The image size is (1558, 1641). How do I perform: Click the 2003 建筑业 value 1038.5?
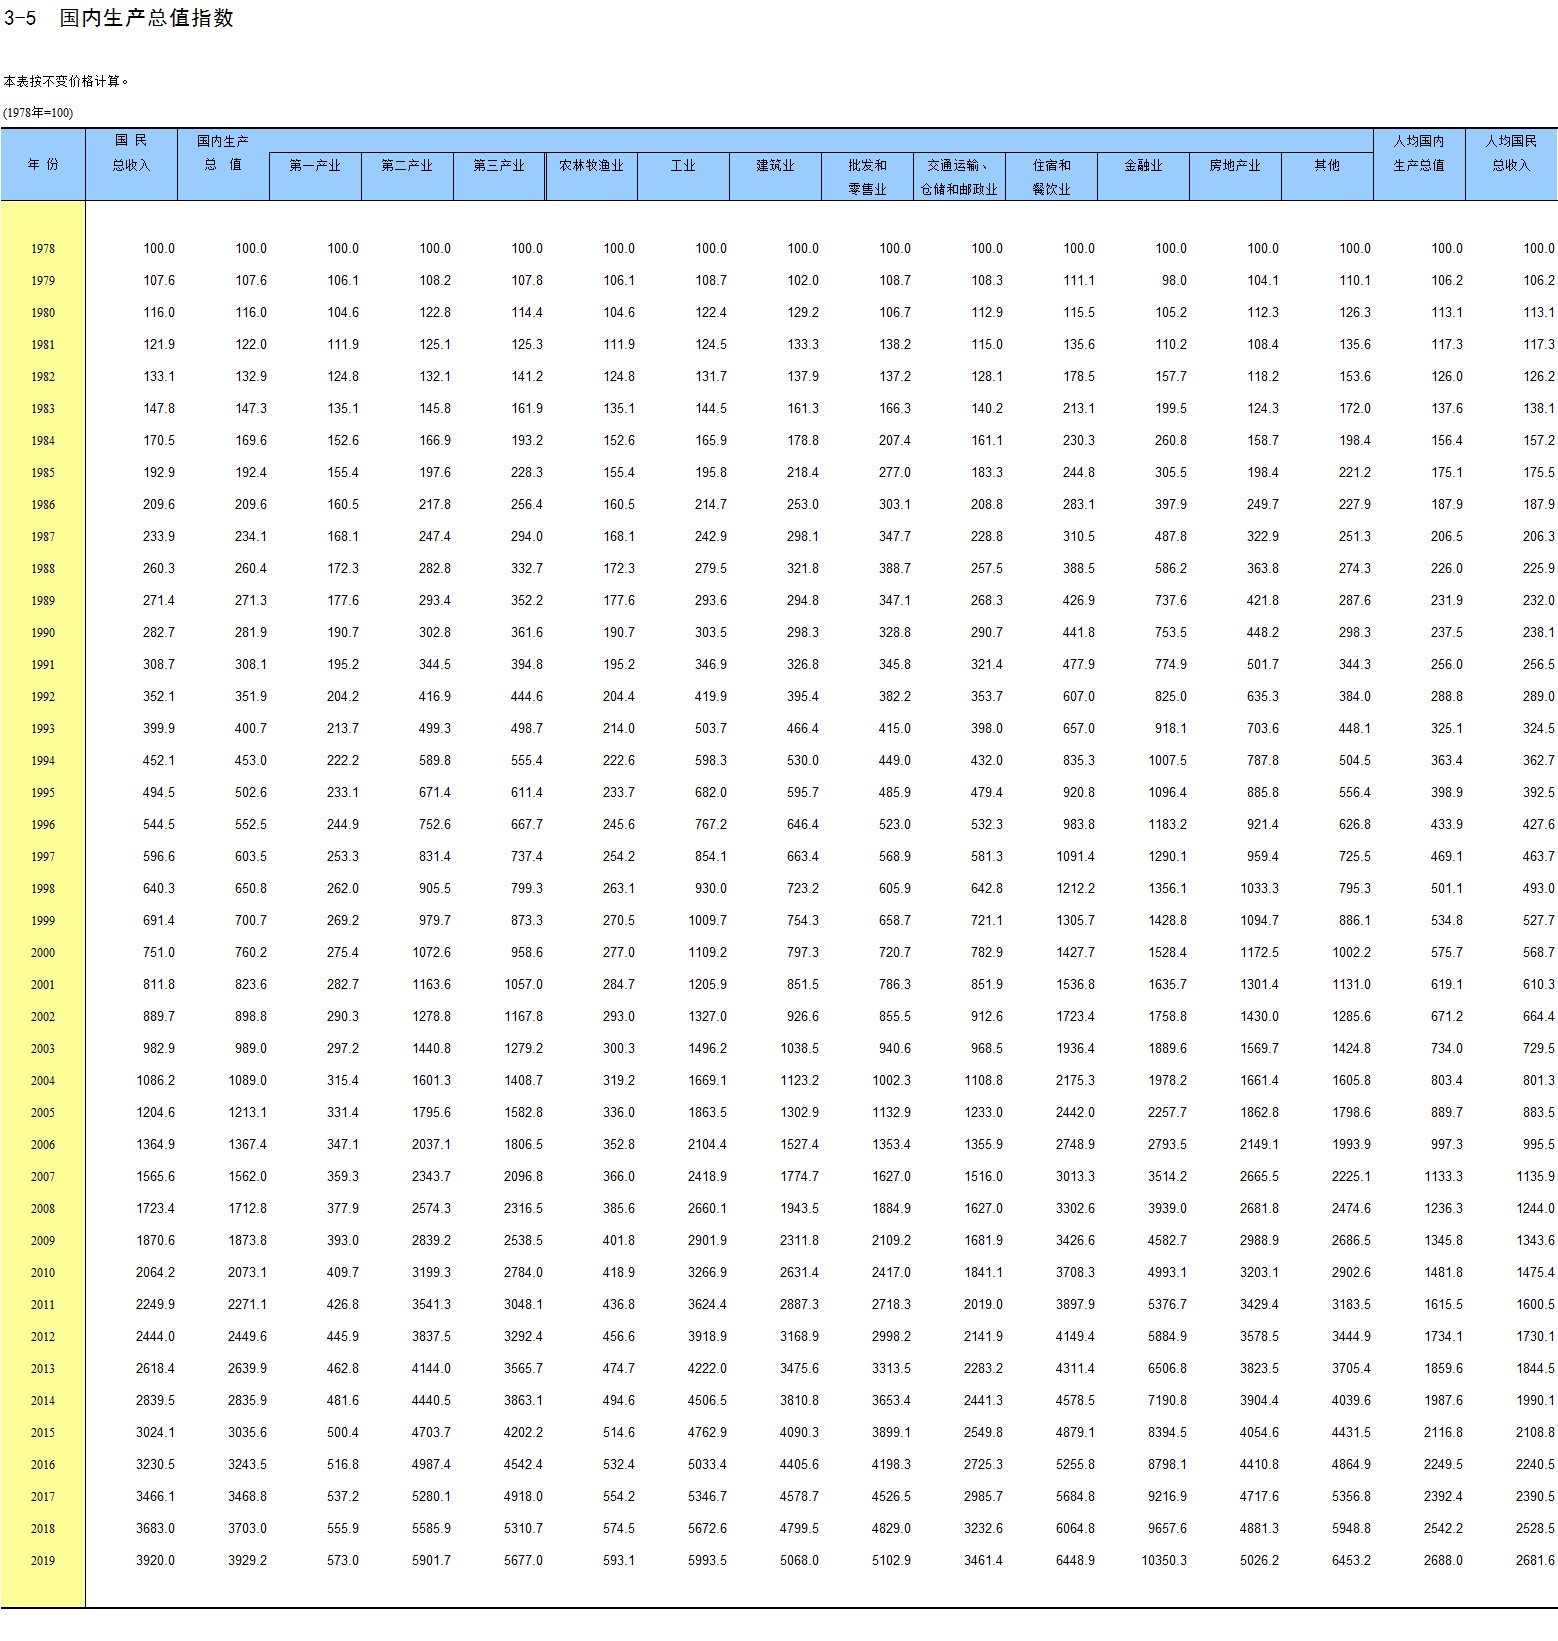pyautogui.click(x=800, y=1049)
